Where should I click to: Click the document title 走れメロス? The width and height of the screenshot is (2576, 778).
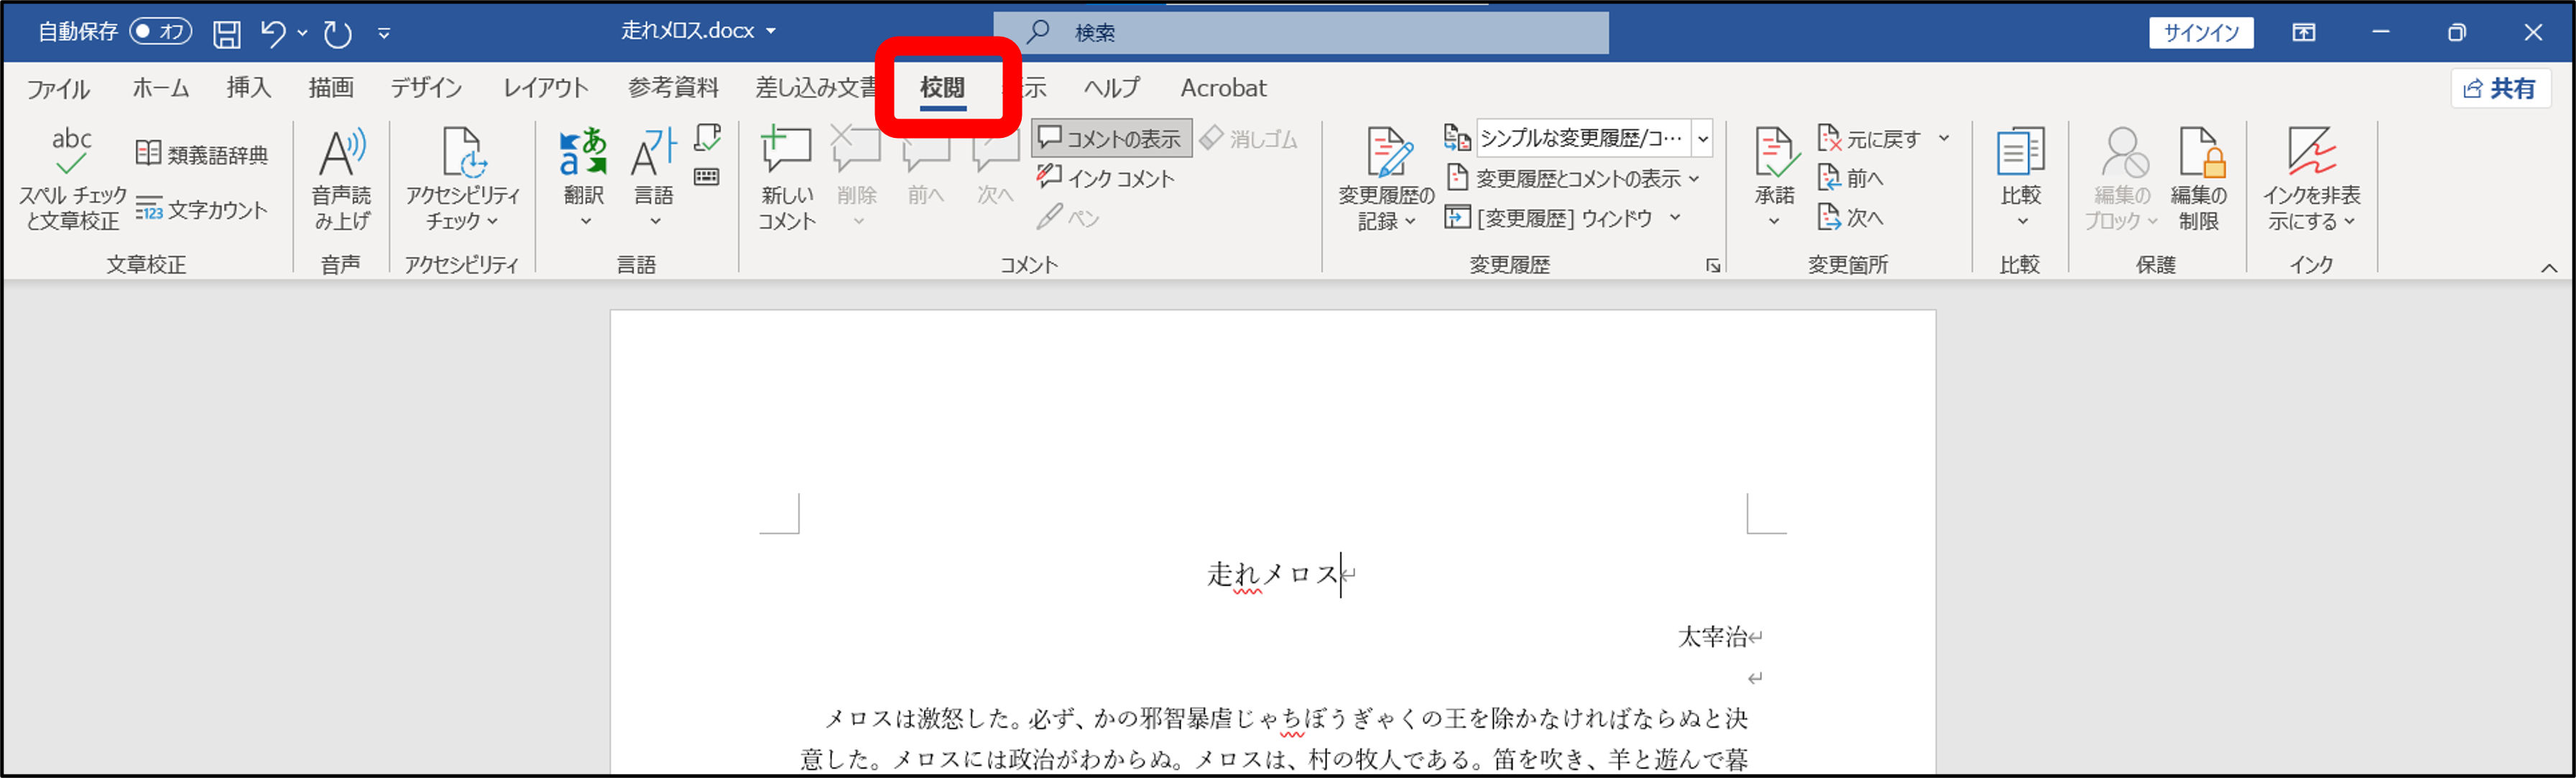[1272, 574]
